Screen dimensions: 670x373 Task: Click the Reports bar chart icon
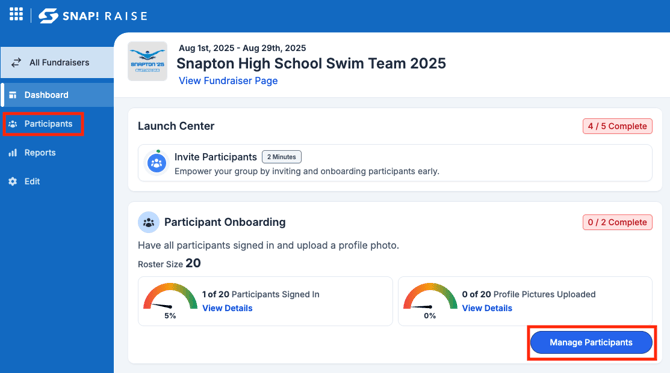click(x=13, y=153)
